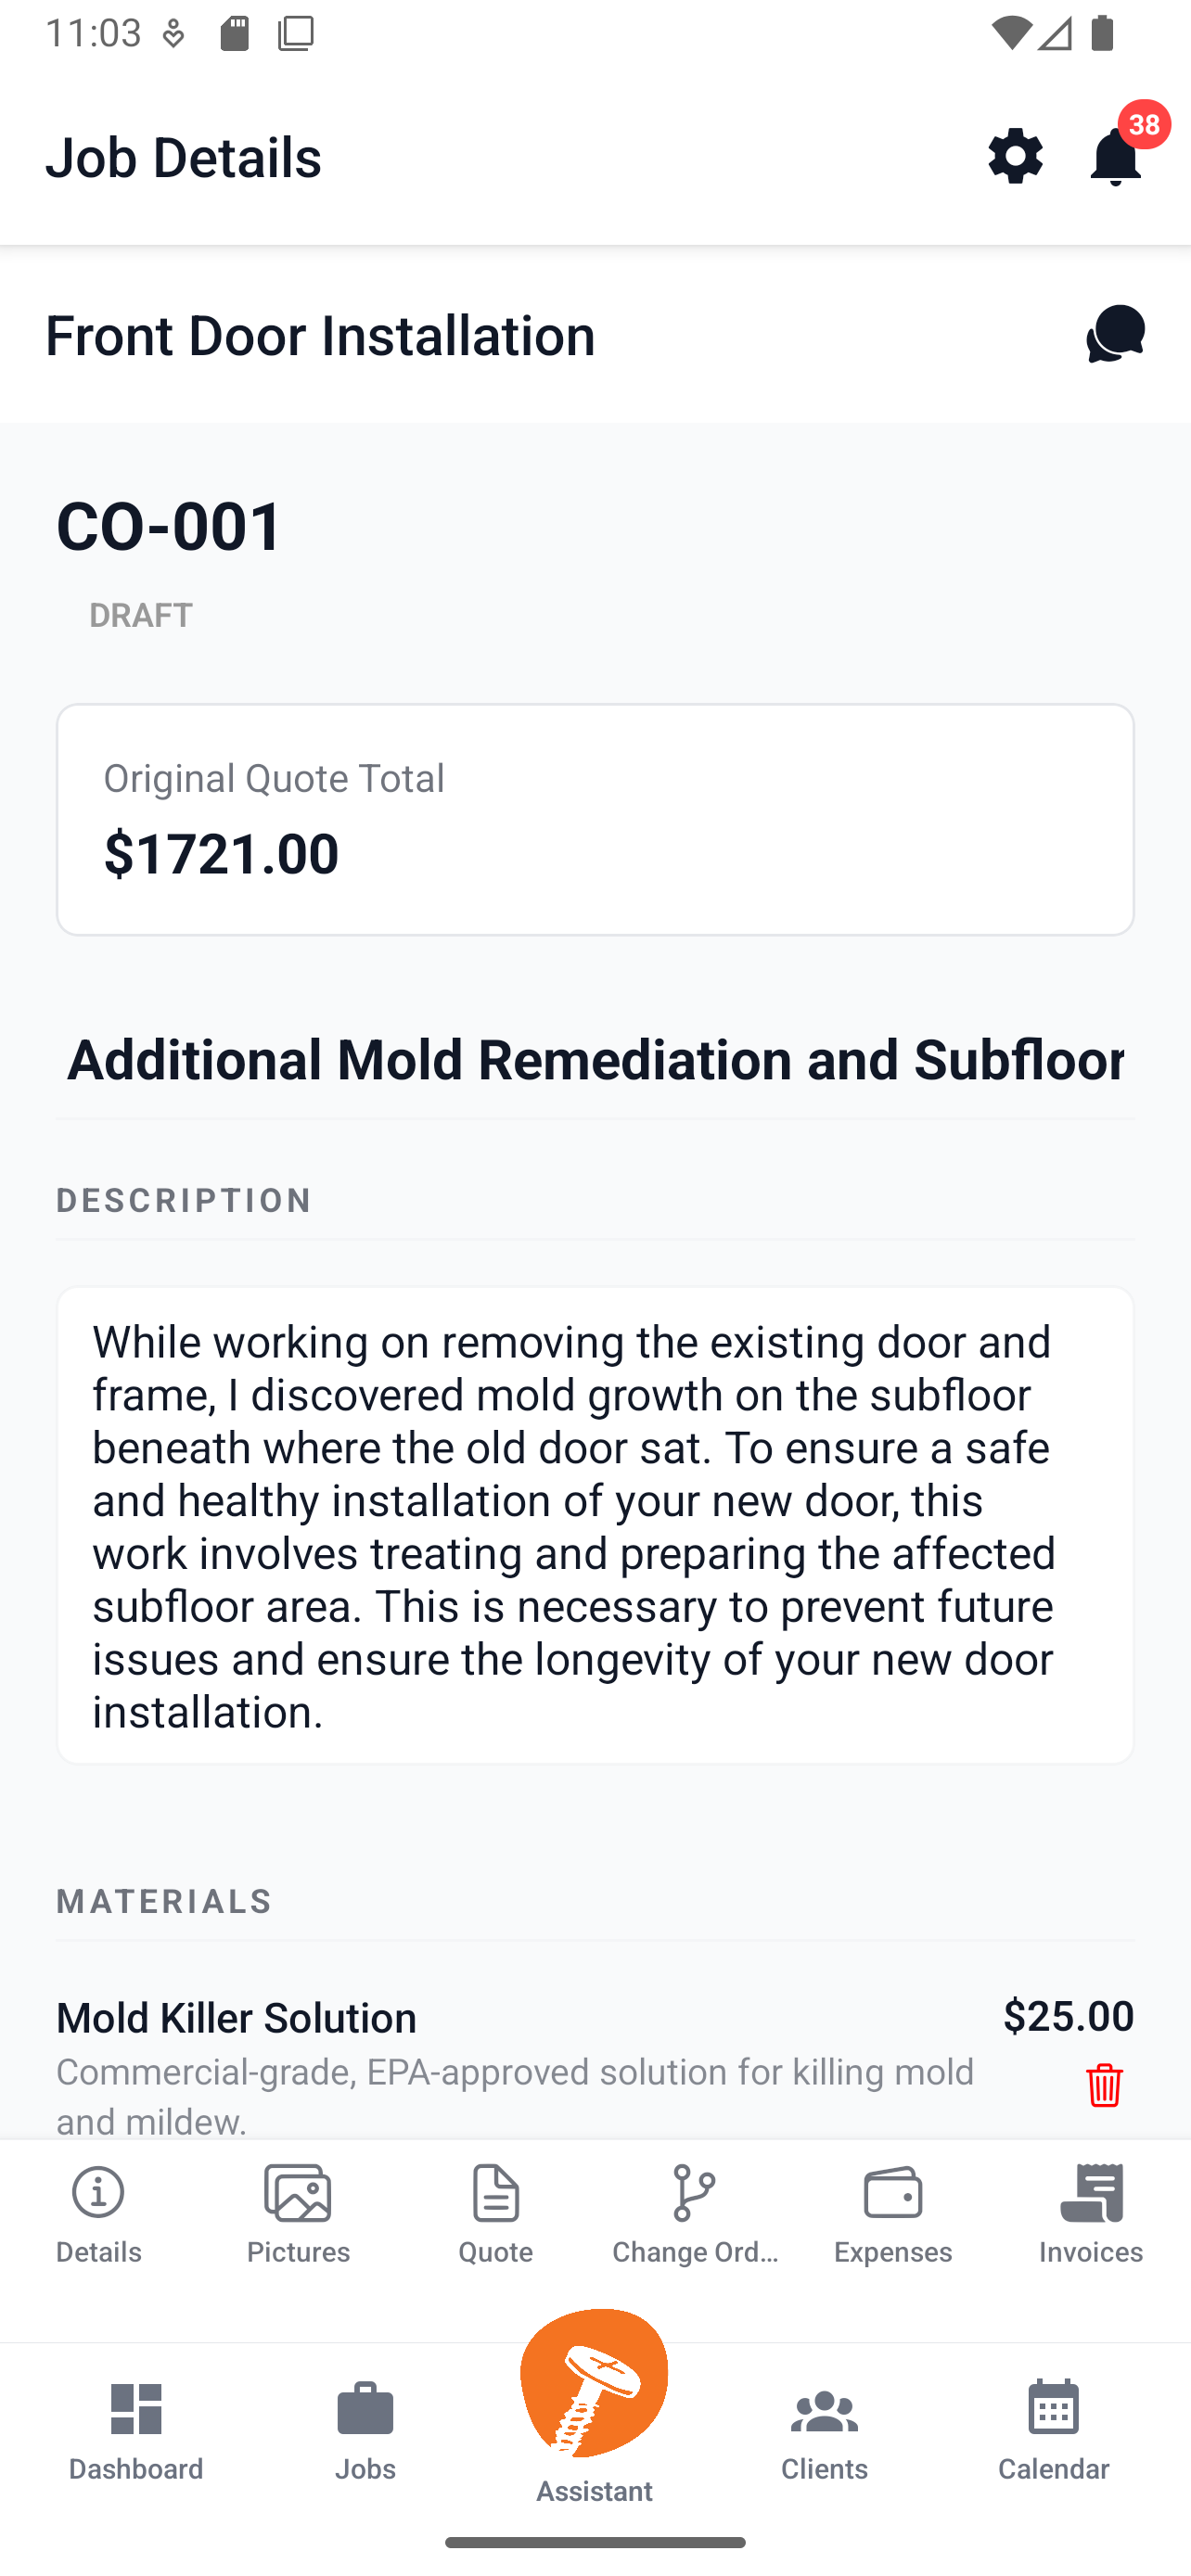Switch to the Pictures tab
Screen dimensions: 1191x2576
click(298, 2213)
